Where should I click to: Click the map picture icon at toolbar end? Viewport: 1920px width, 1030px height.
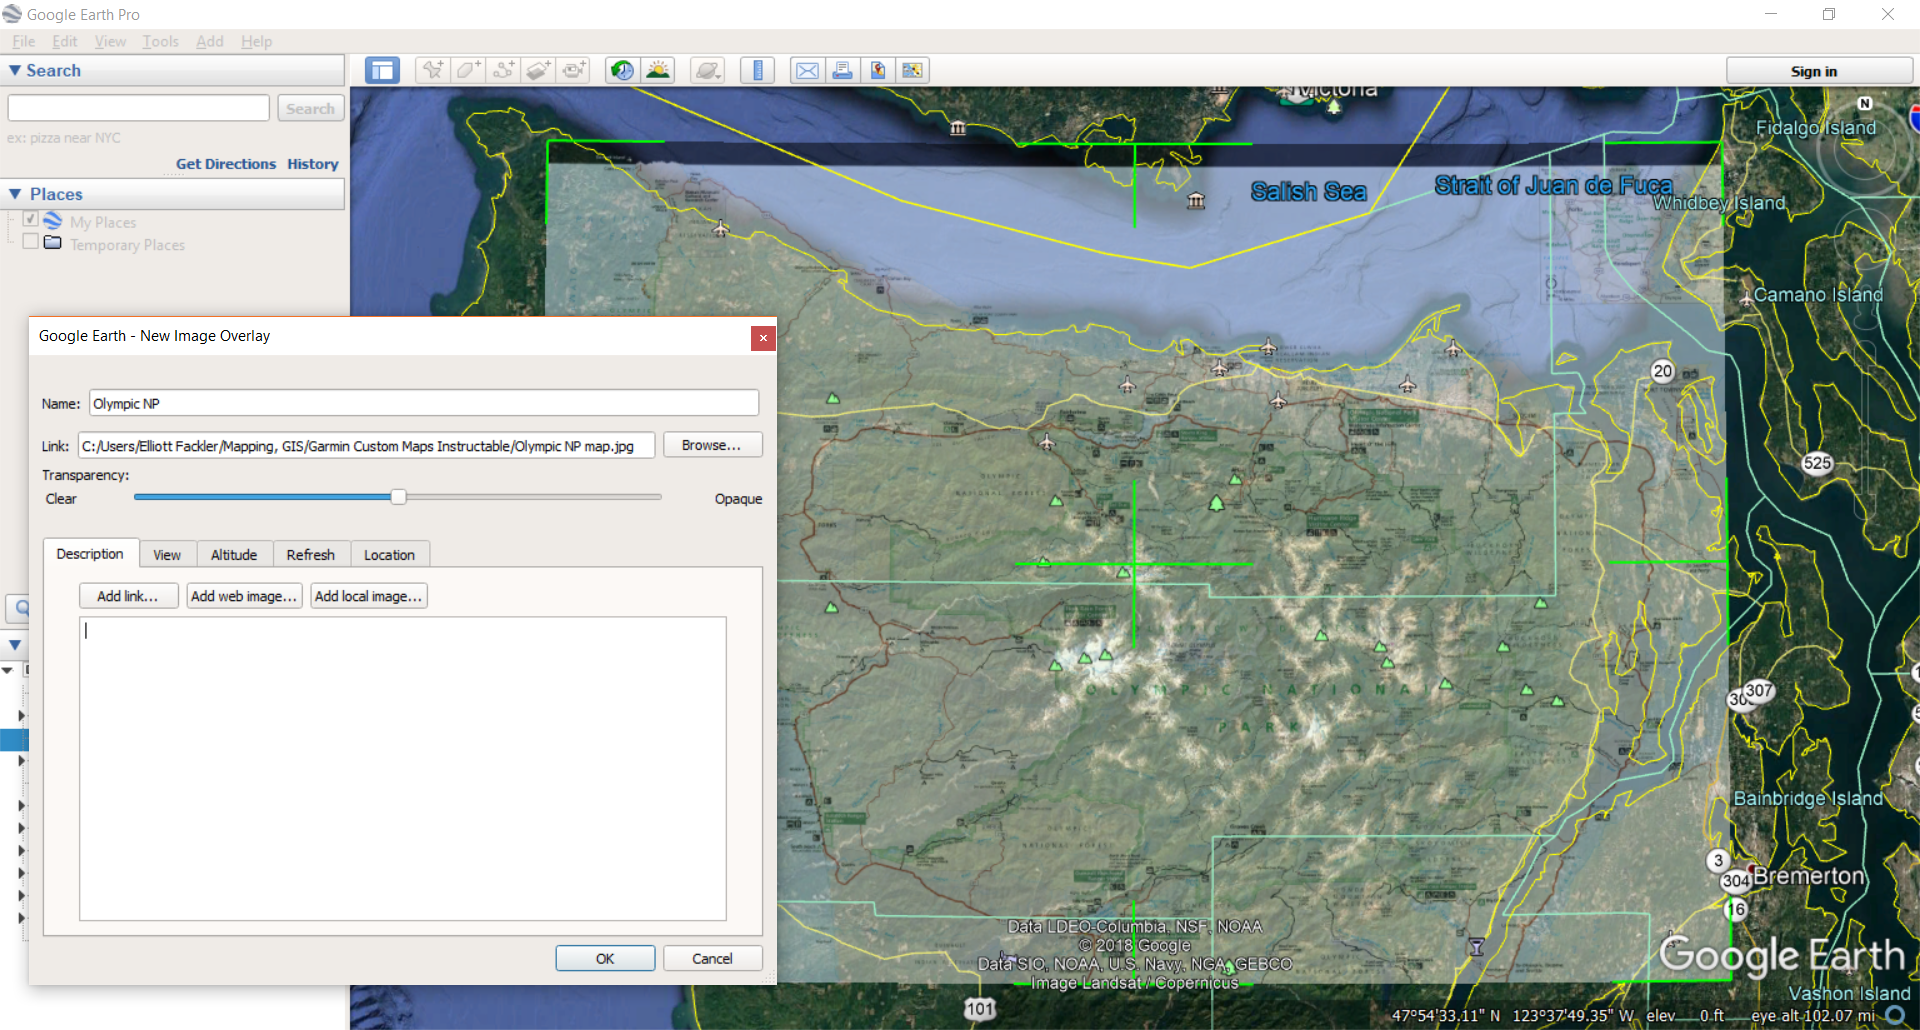click(x=912, y=70)
